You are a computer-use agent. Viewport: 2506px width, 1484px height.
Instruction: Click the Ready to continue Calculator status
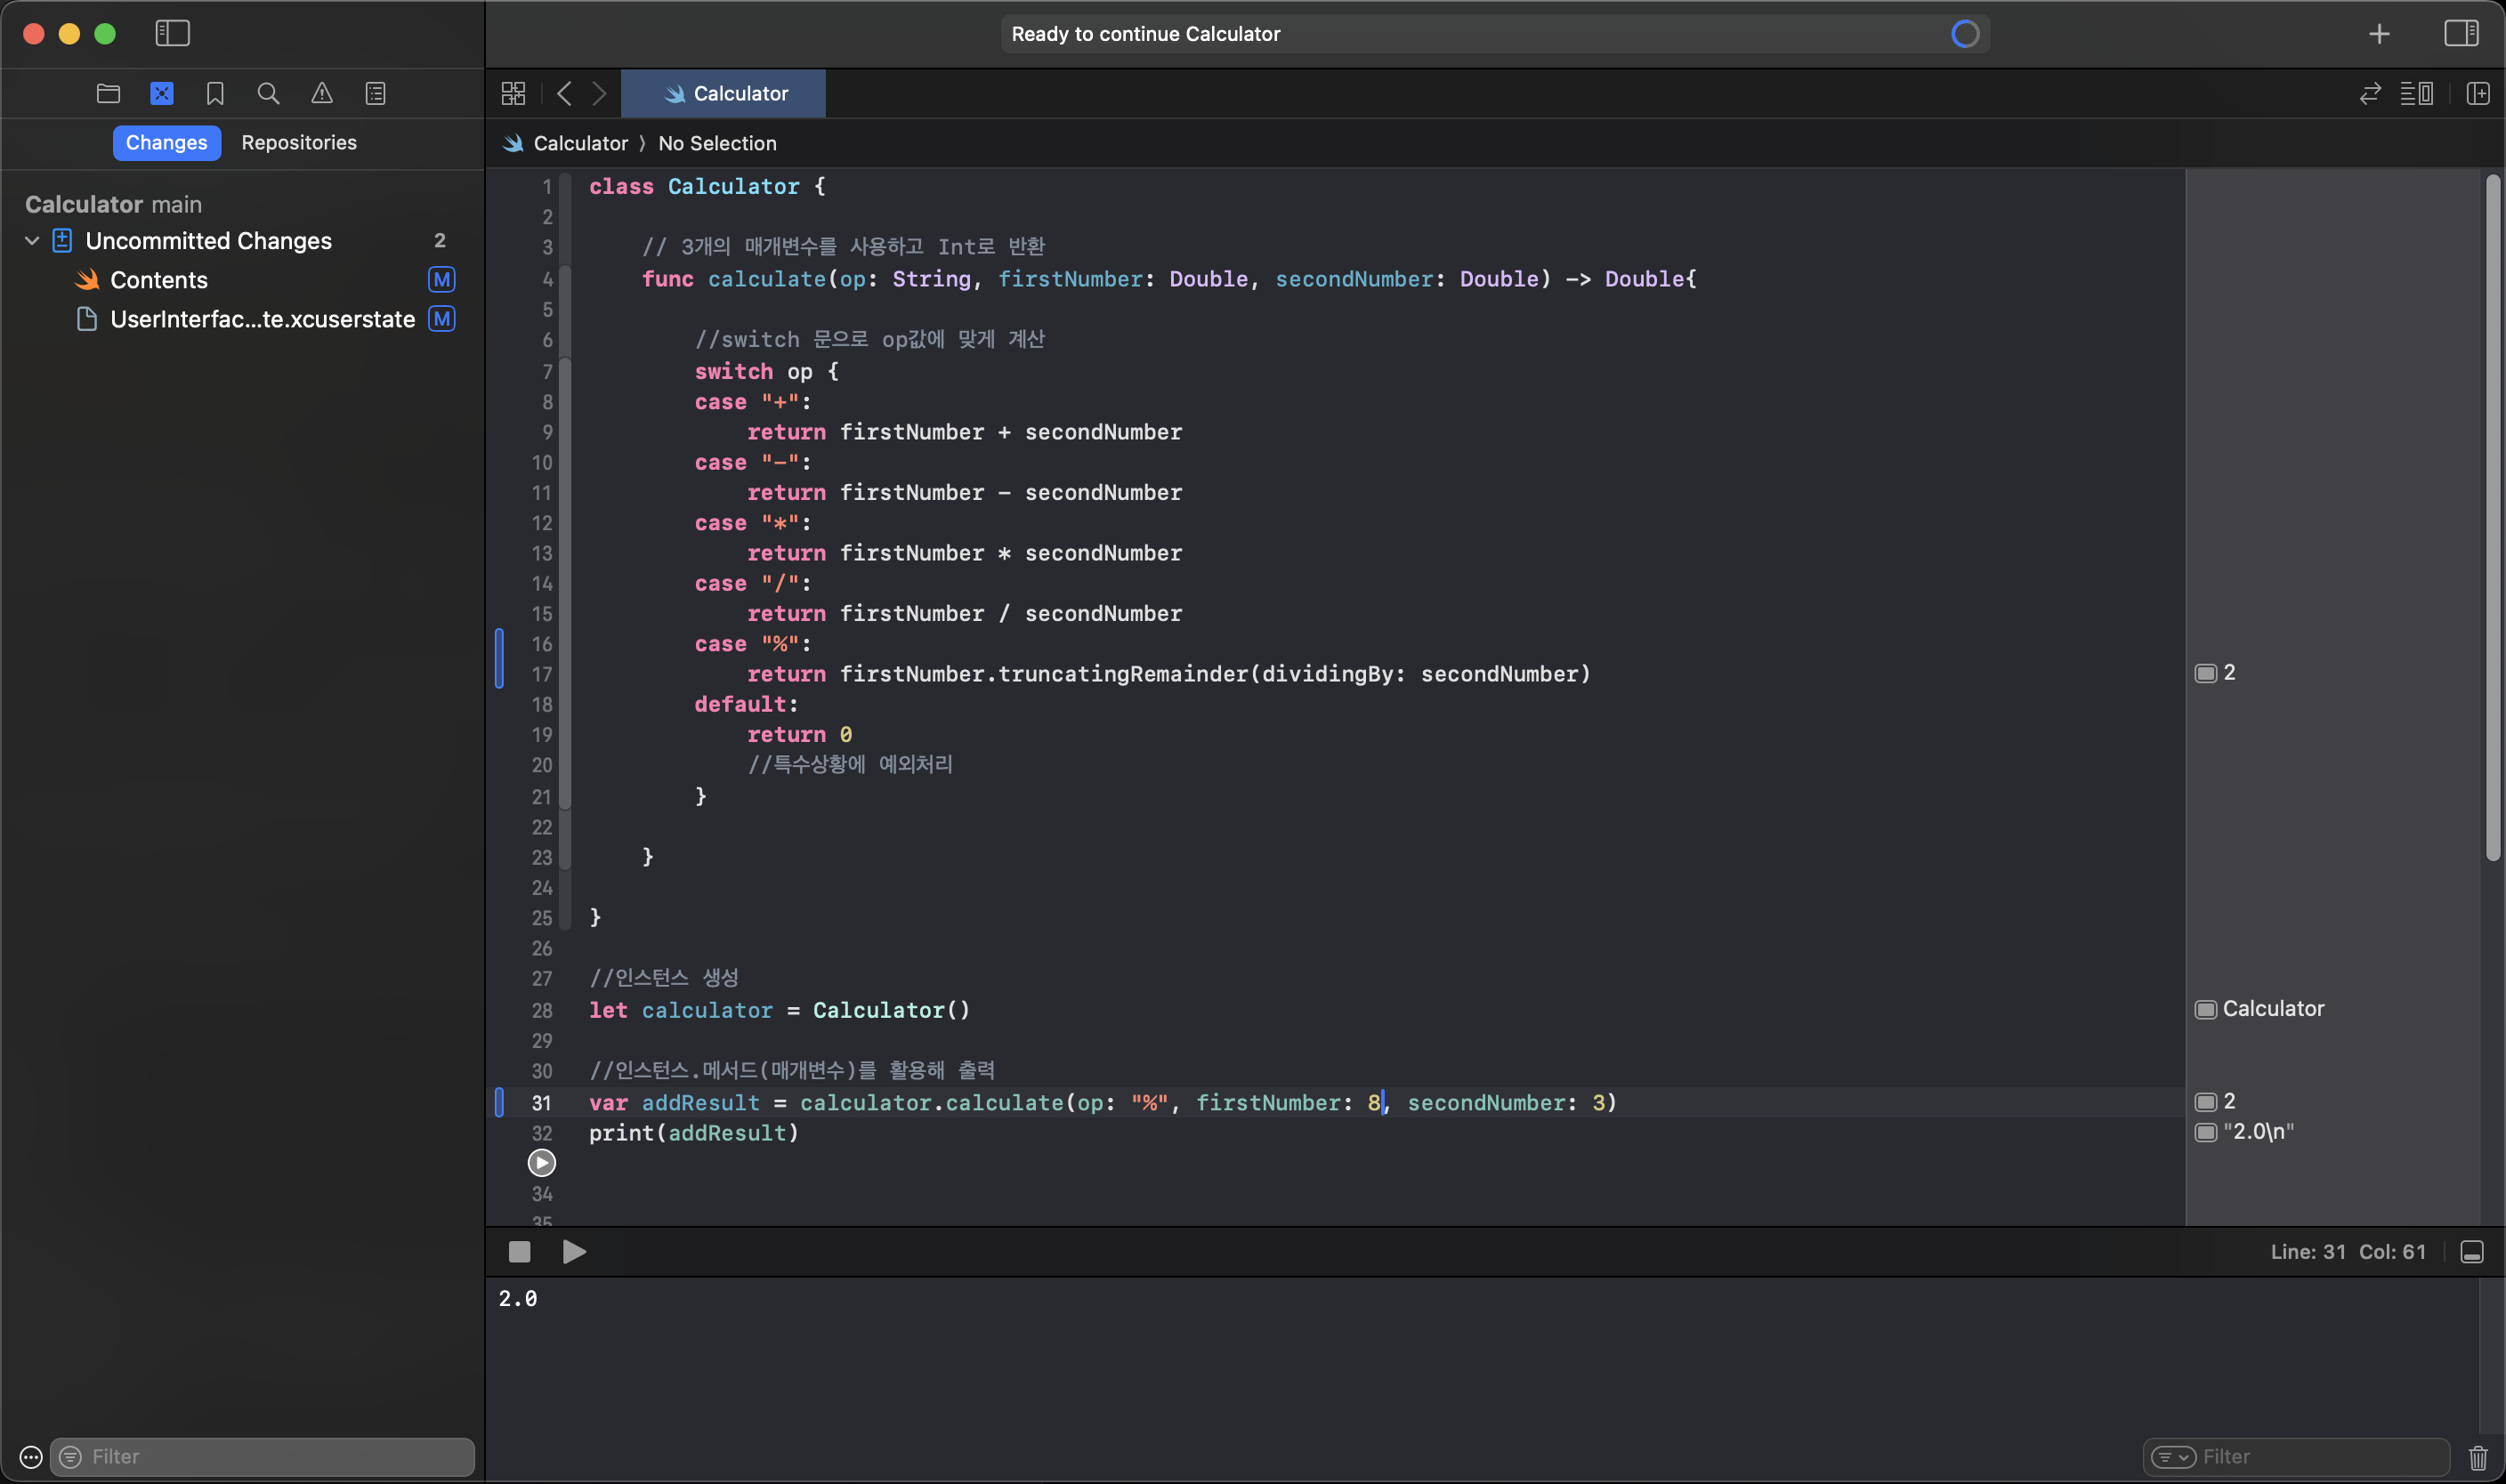click(x=1145, y=34)
